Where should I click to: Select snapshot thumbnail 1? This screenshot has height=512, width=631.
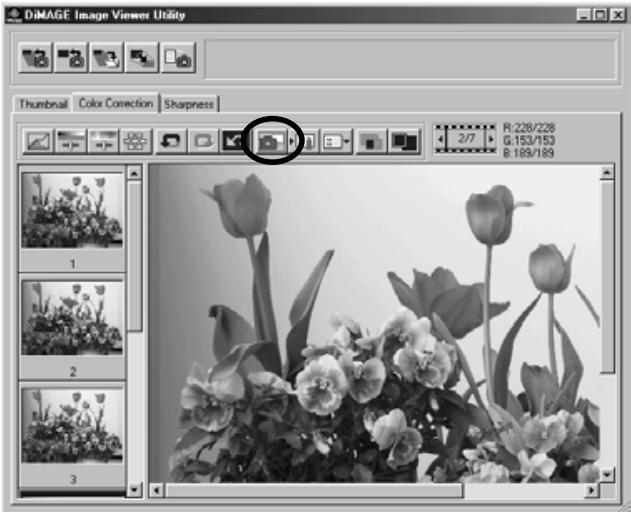click(x=72, y=210)
